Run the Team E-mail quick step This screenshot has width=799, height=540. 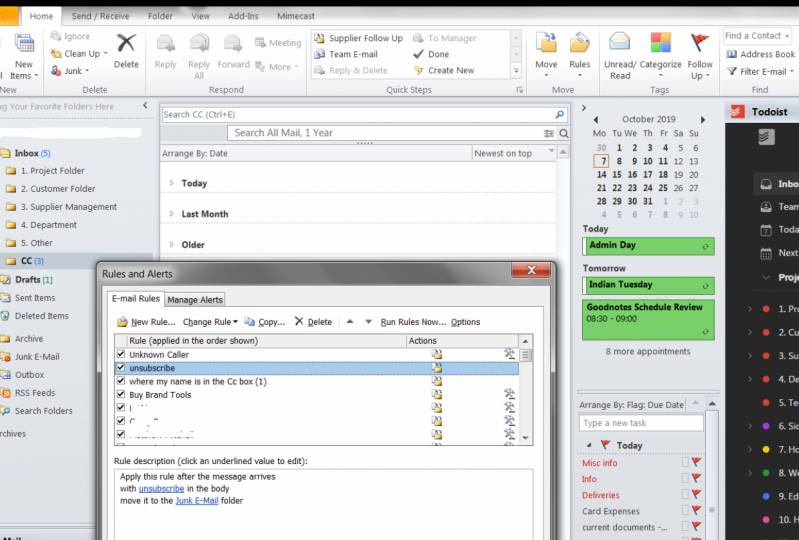pyautogui.click(x=347, y=54)
